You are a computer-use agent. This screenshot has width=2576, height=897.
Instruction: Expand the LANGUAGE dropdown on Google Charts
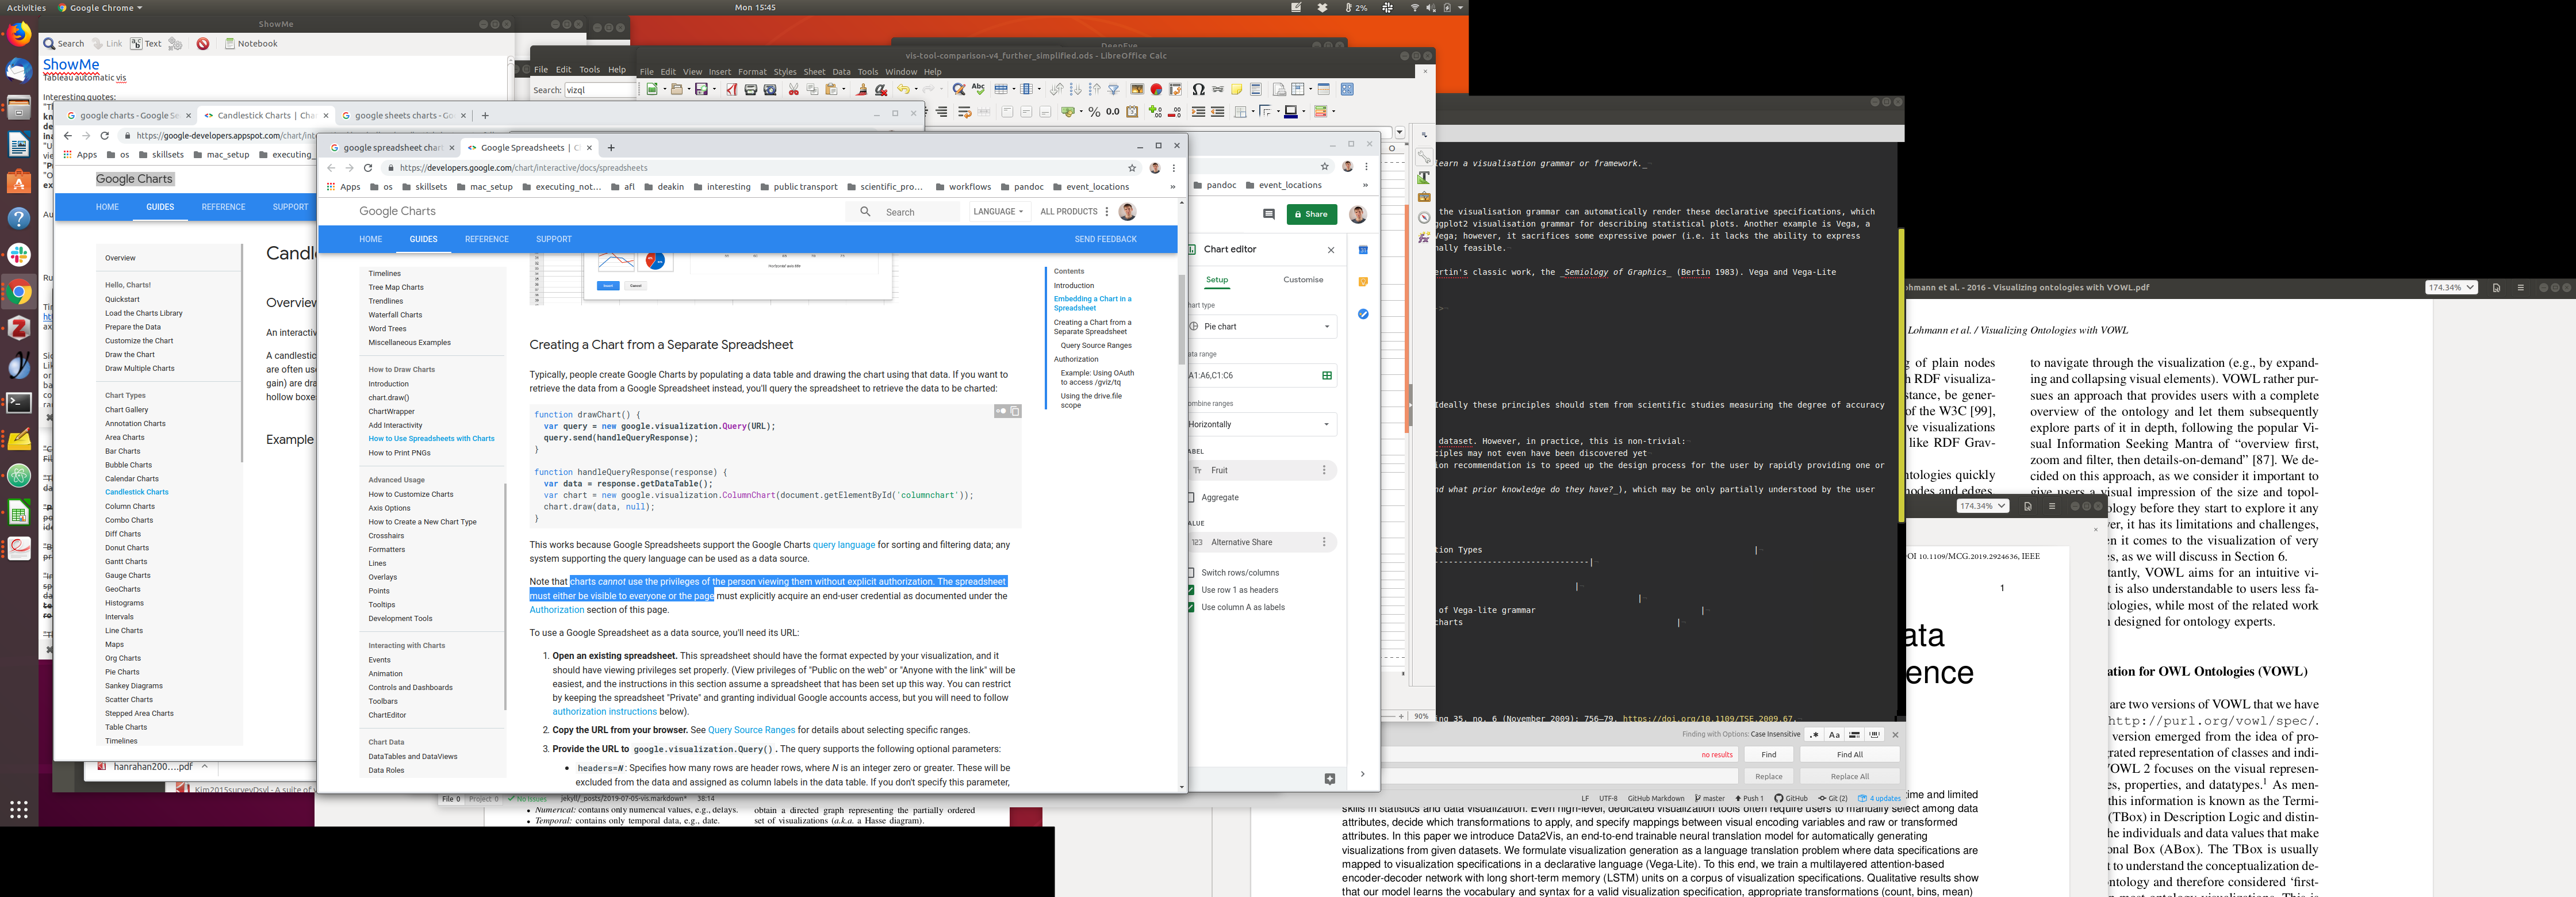998,212
